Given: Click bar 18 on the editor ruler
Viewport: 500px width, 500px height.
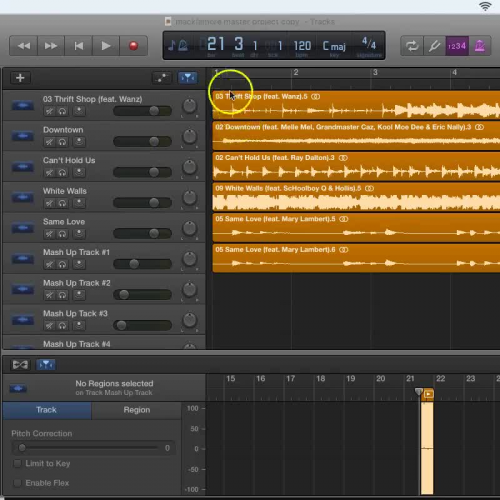Looking at the screenshot, I should [x=321, y=379].
